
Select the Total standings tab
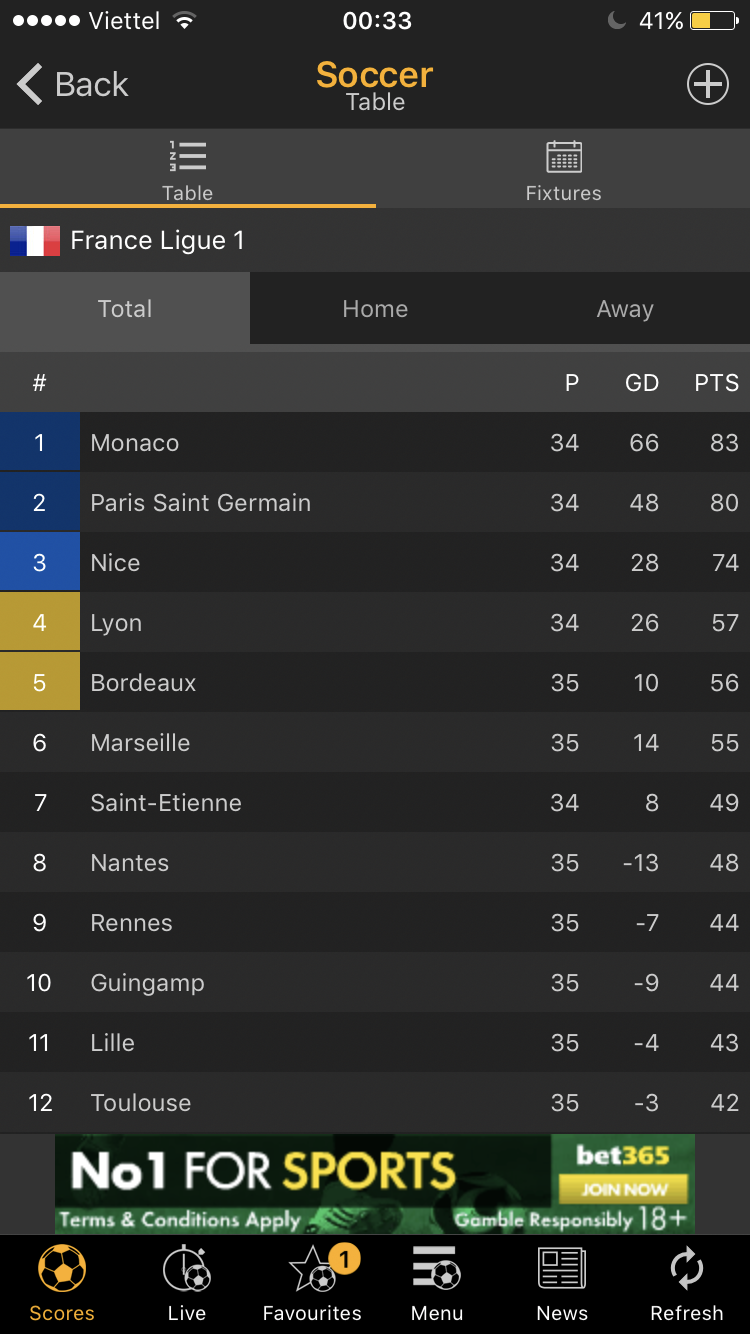click(125, 309)
